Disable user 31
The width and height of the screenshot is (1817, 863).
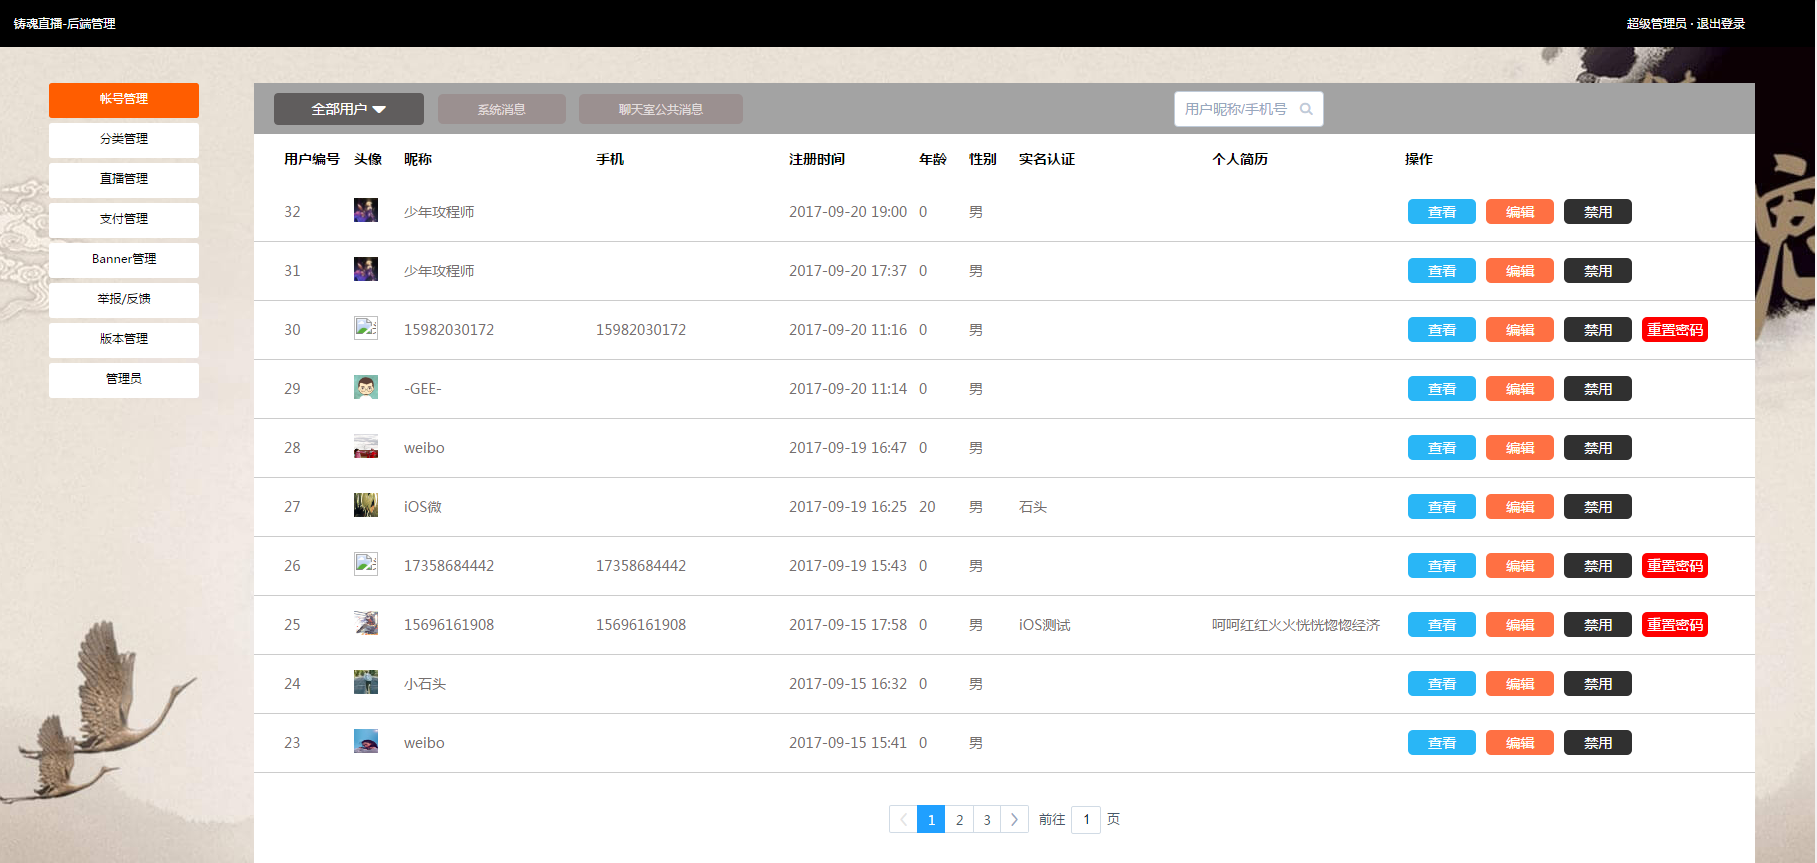pyautogui.click(x=1598, y=271)
